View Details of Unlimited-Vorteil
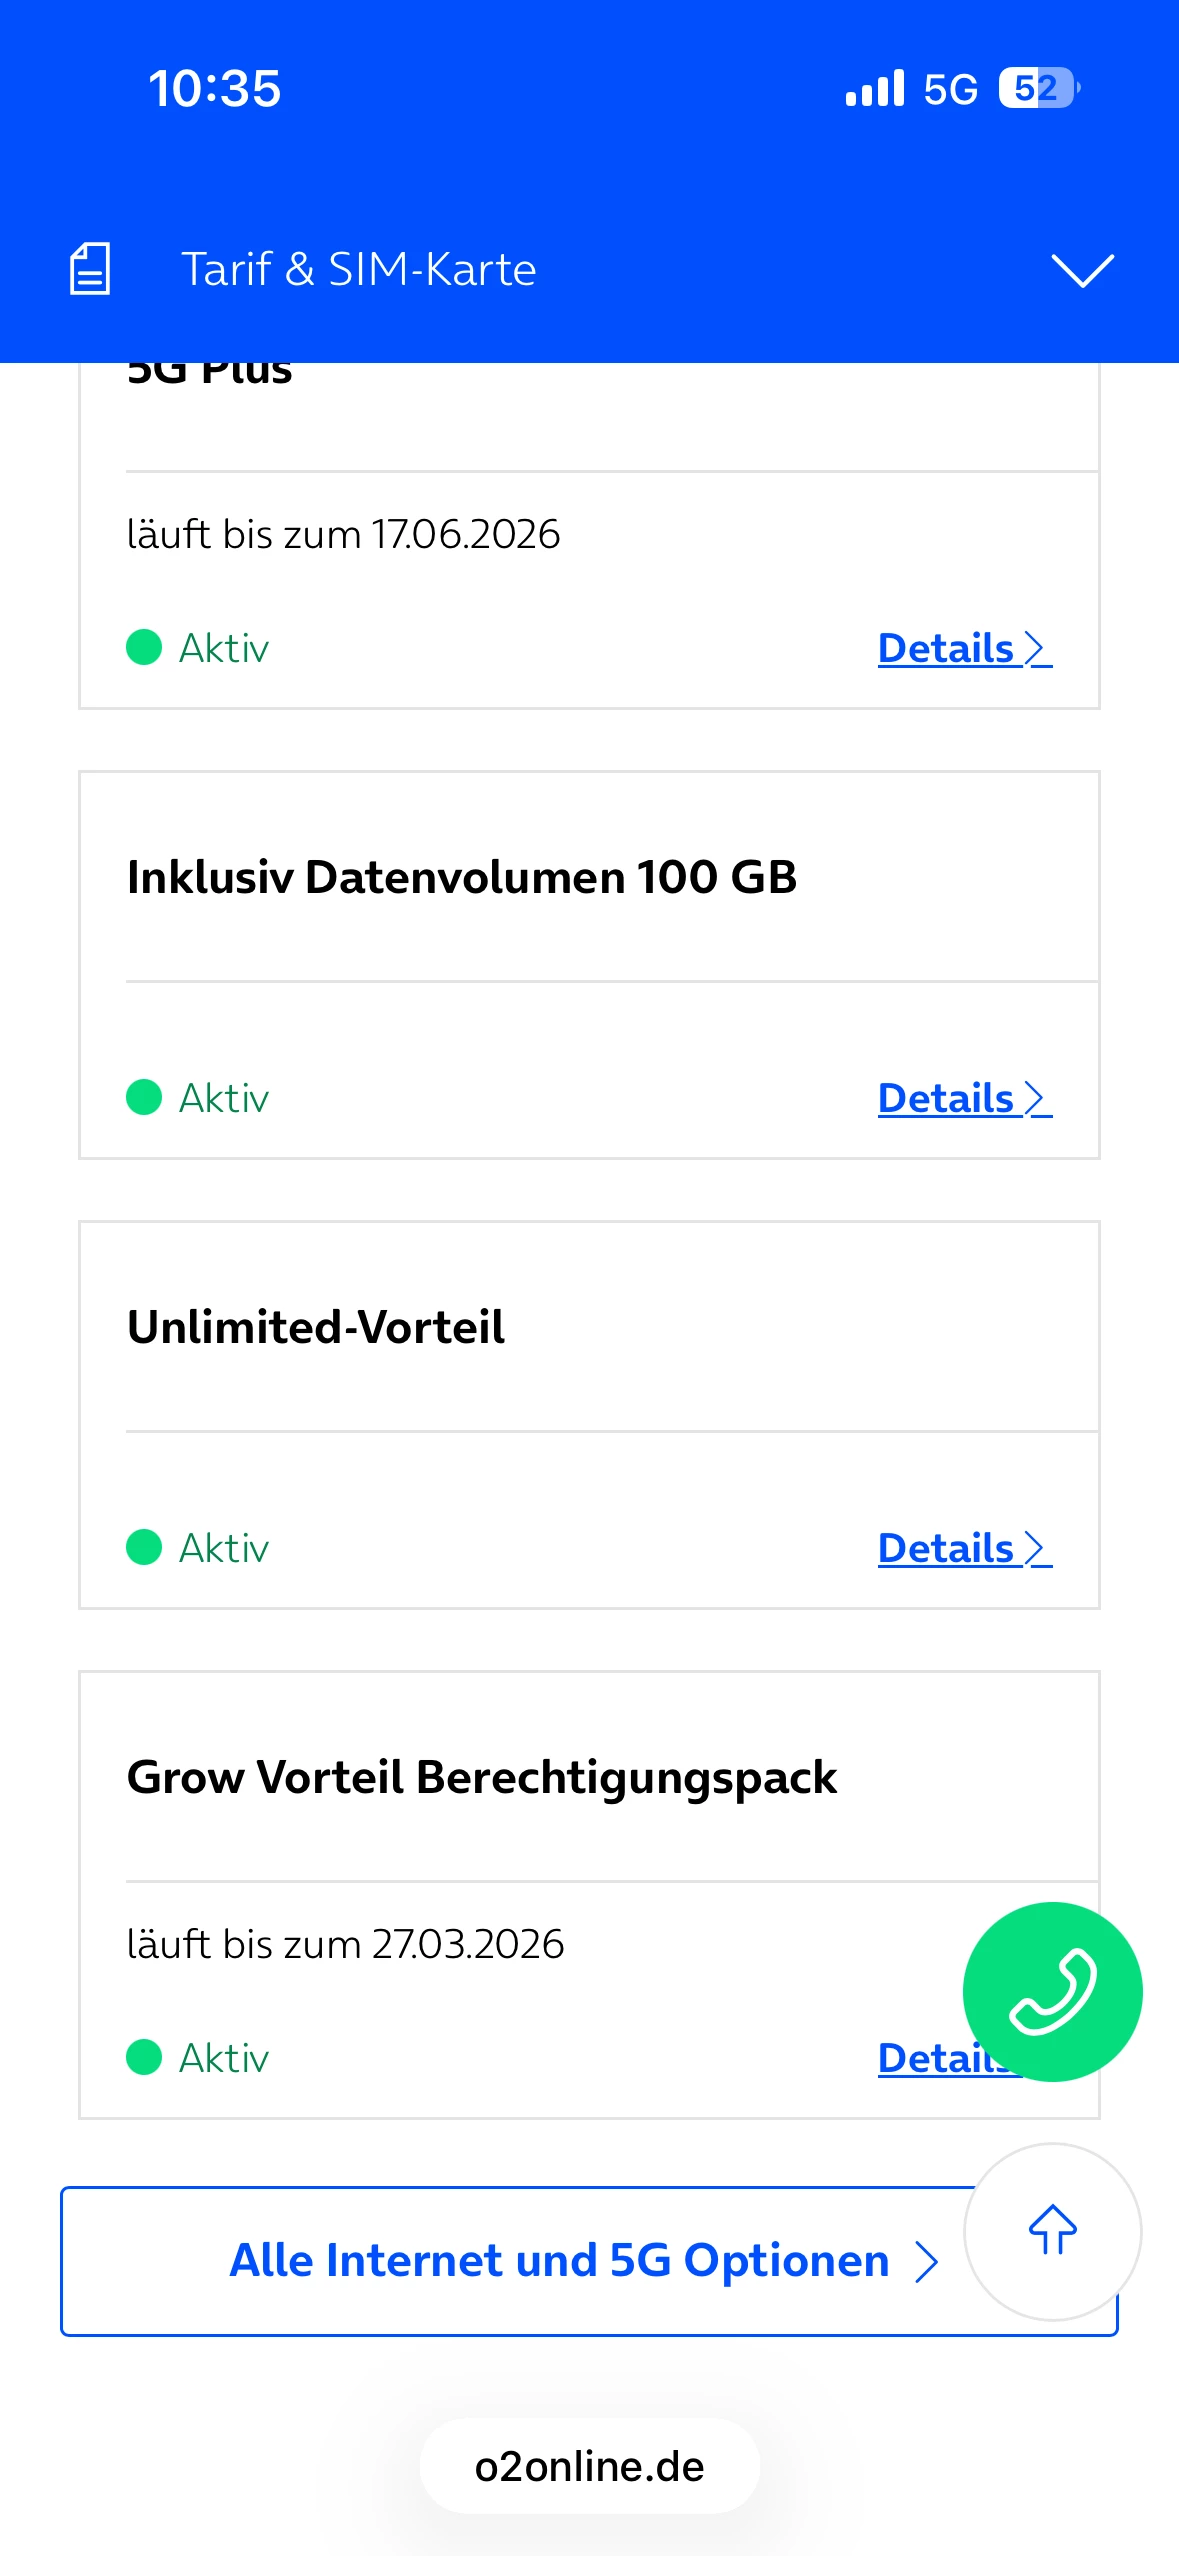 coord(964,1548)
